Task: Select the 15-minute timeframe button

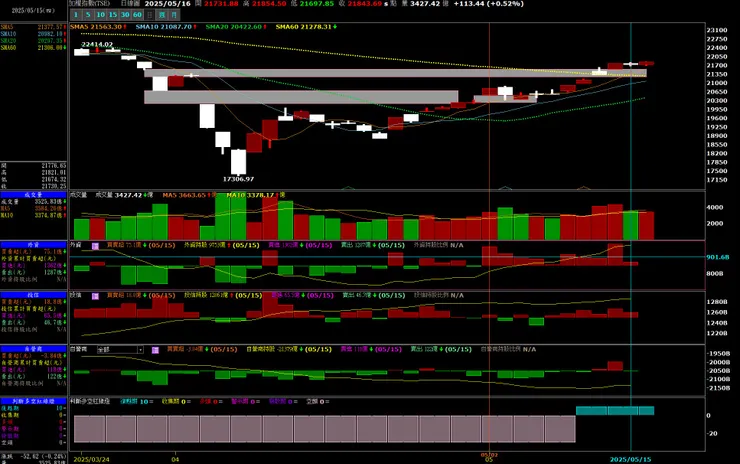Action: point(113,15)
